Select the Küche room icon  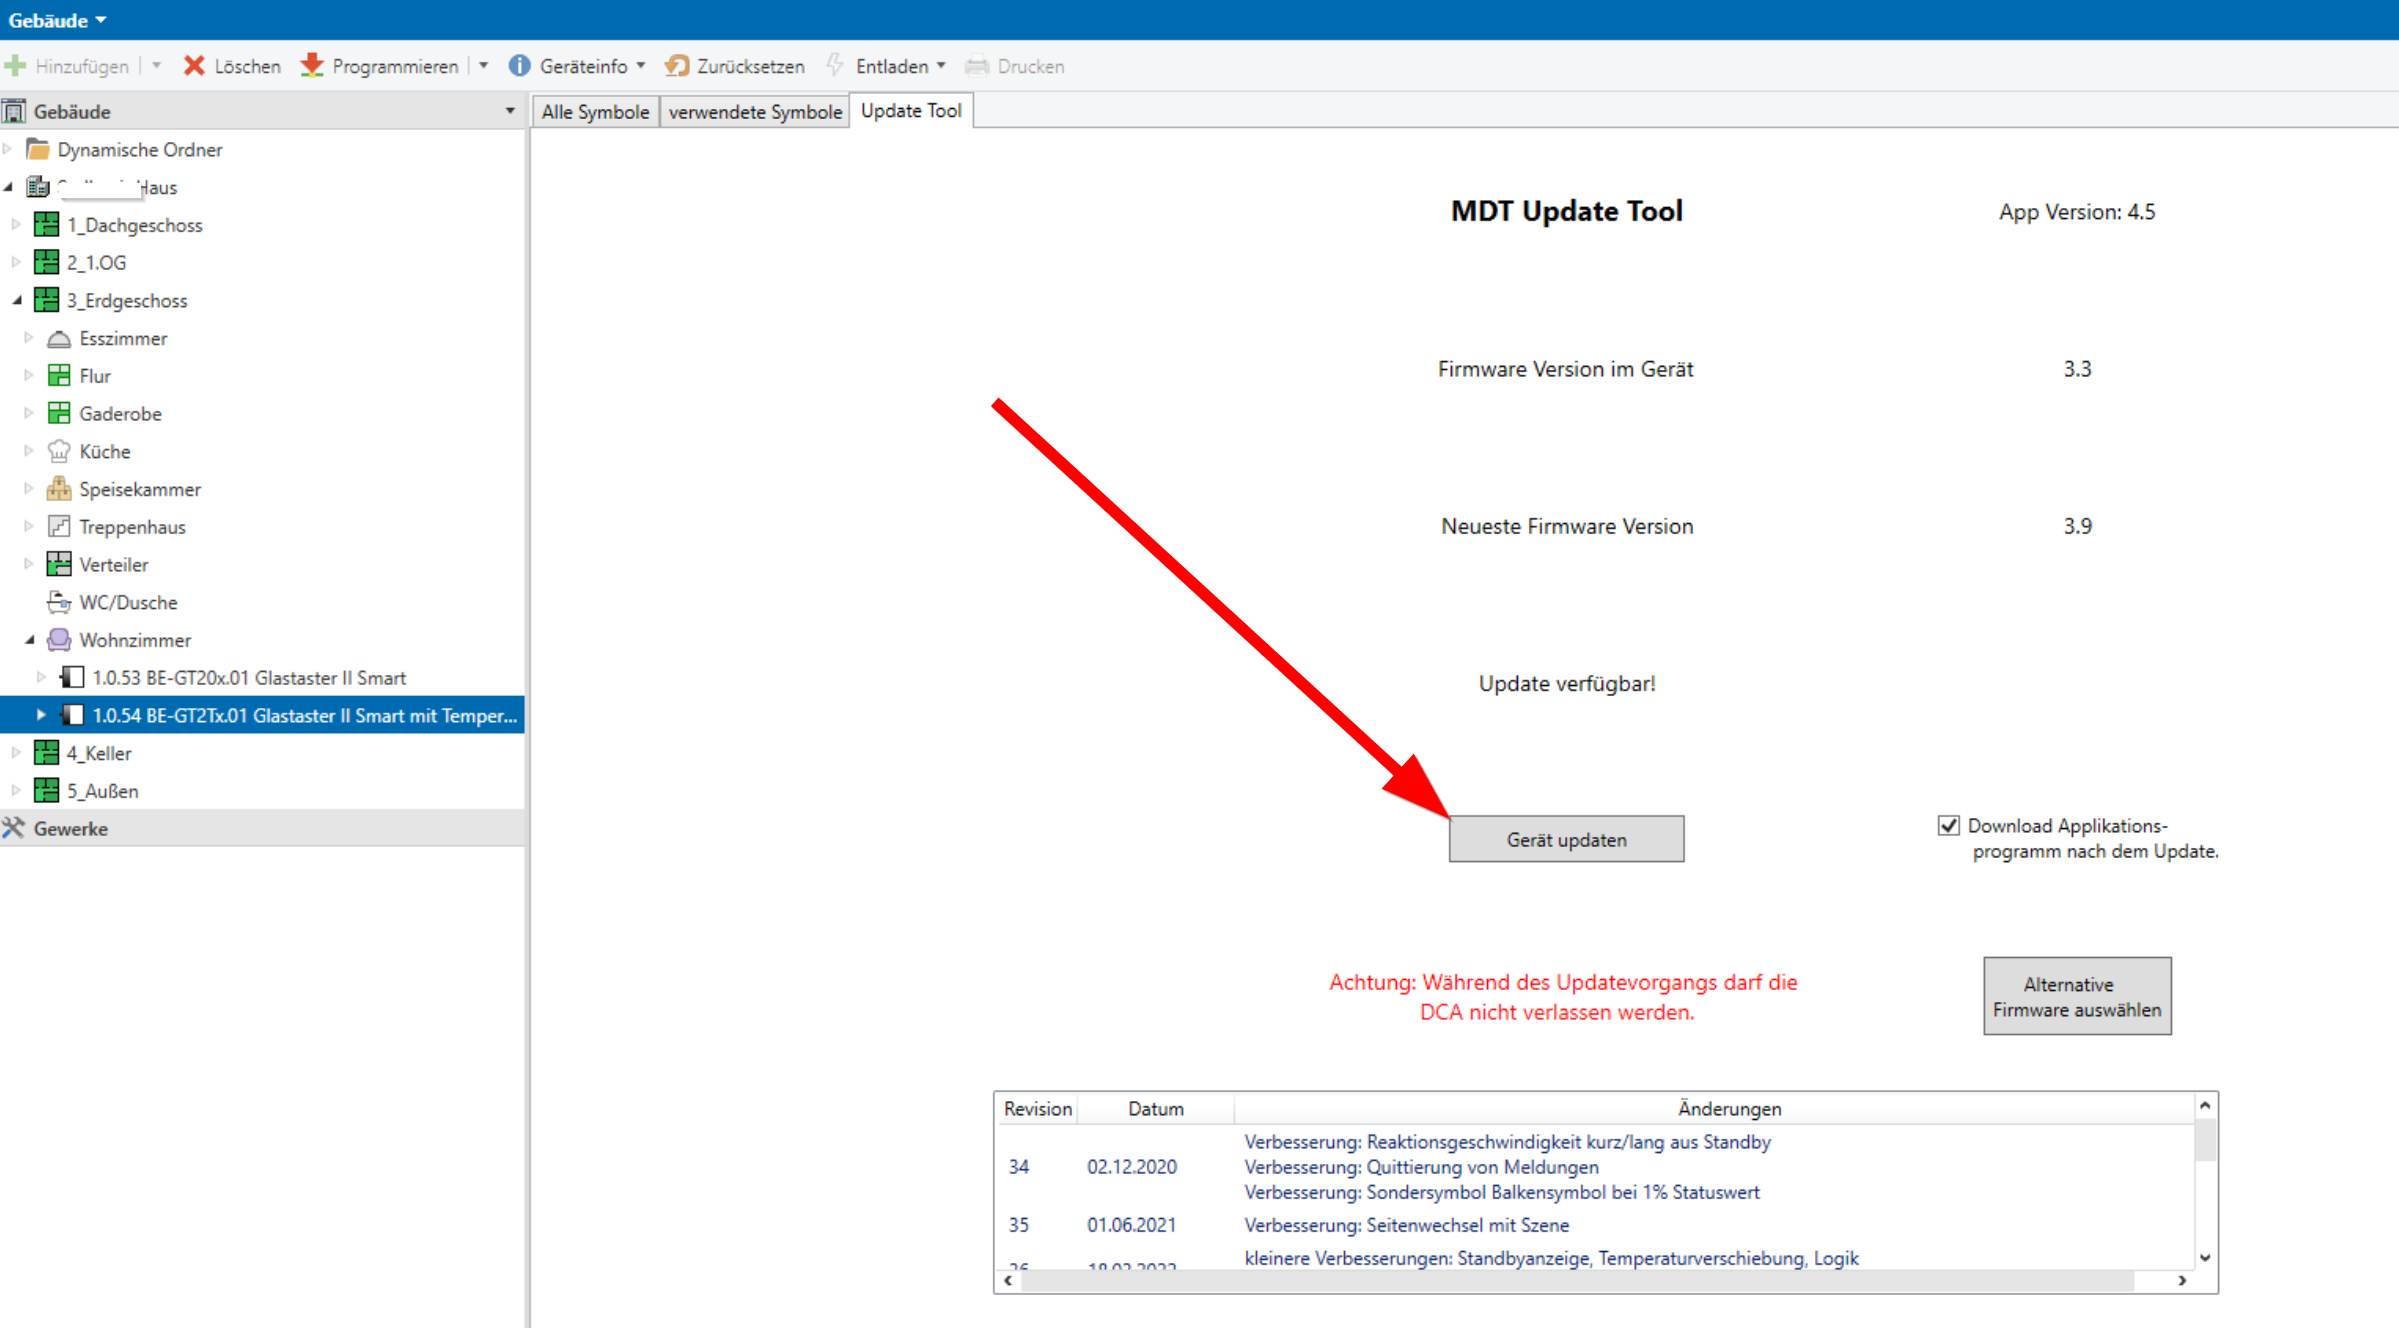pyautogui.click(x=59, y=452)
